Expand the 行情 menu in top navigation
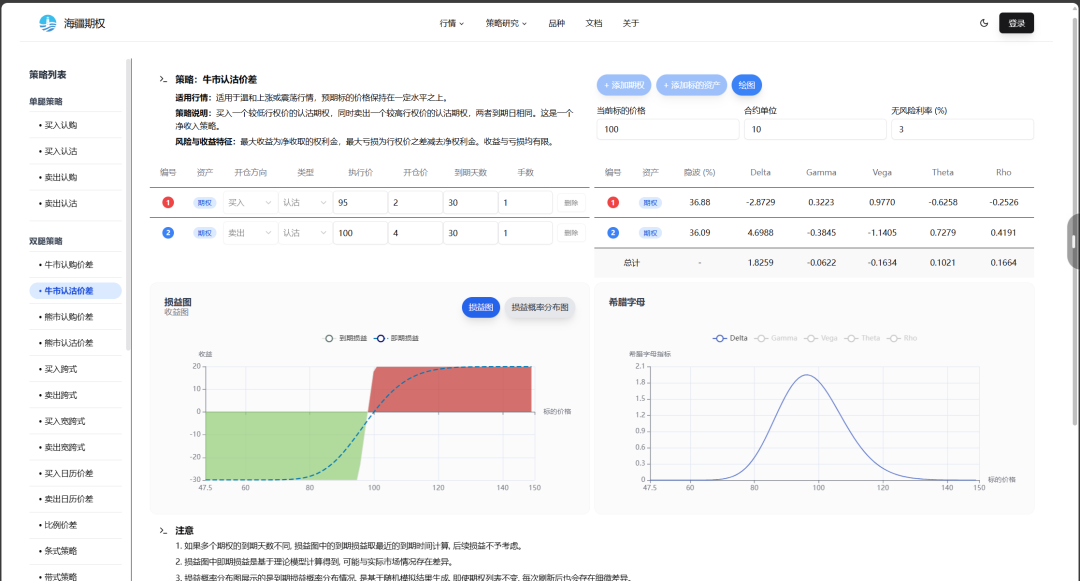The width and height of the screenshot is (1080, 581). point(451,23)
